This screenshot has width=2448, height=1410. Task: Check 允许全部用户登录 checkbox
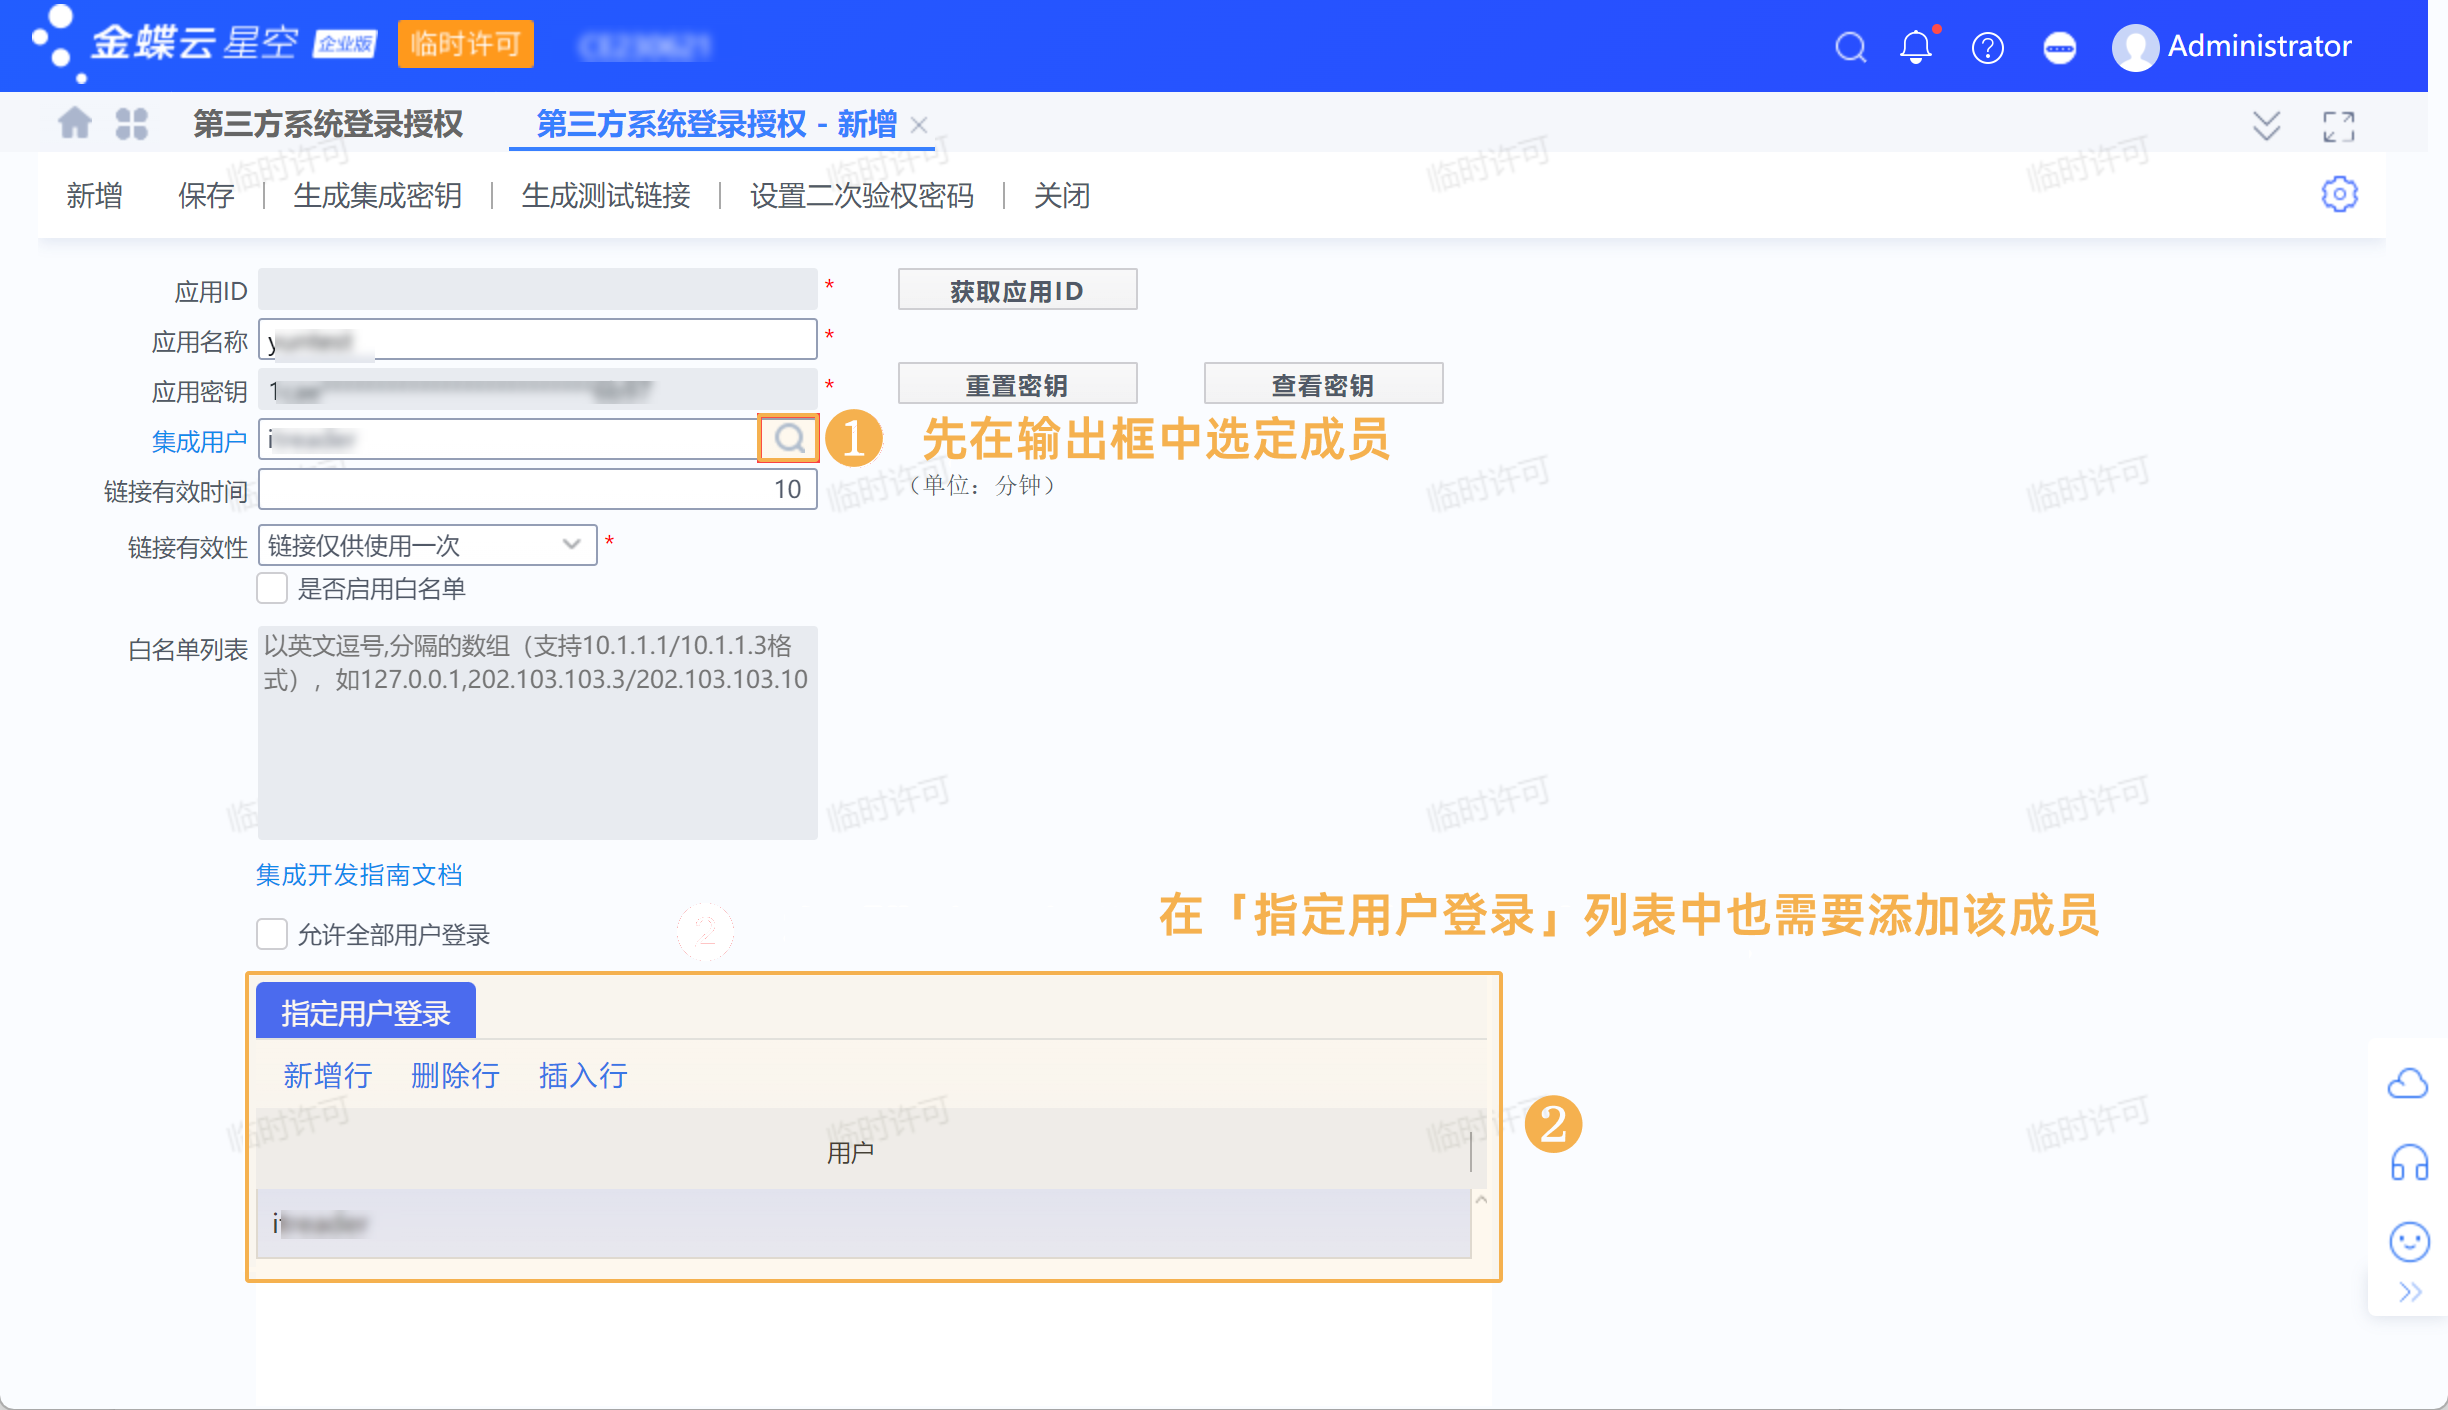point(272,934)
